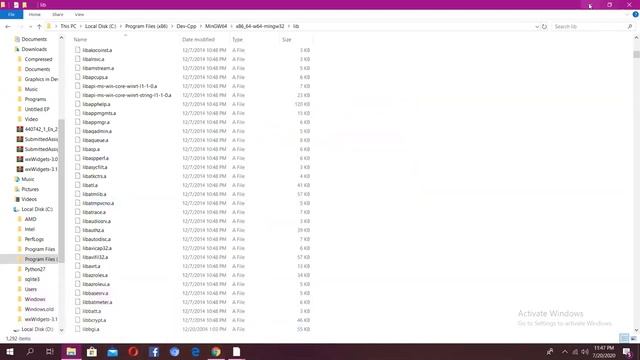The image size is (640, 360).
Task: Launch Opera browser from taskbar
Action: [x=133, y=351]
